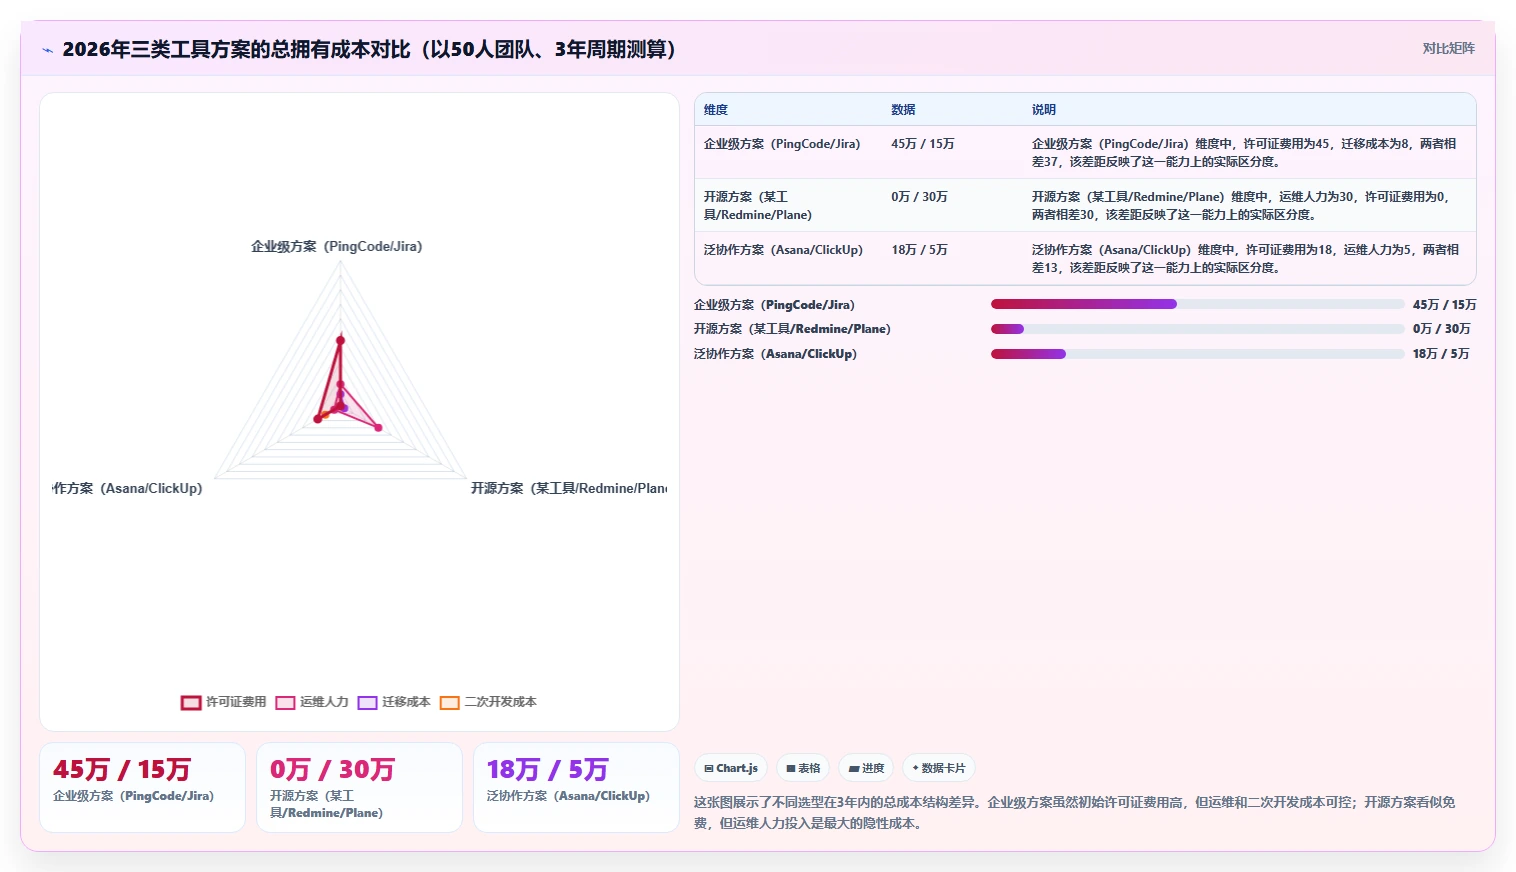This screenshot has height=872, width=1516.
Task: Click the progress row label 泛协作方案（Asana/ClickUp）
Action: pyautogui.click(x=776, y=354)
